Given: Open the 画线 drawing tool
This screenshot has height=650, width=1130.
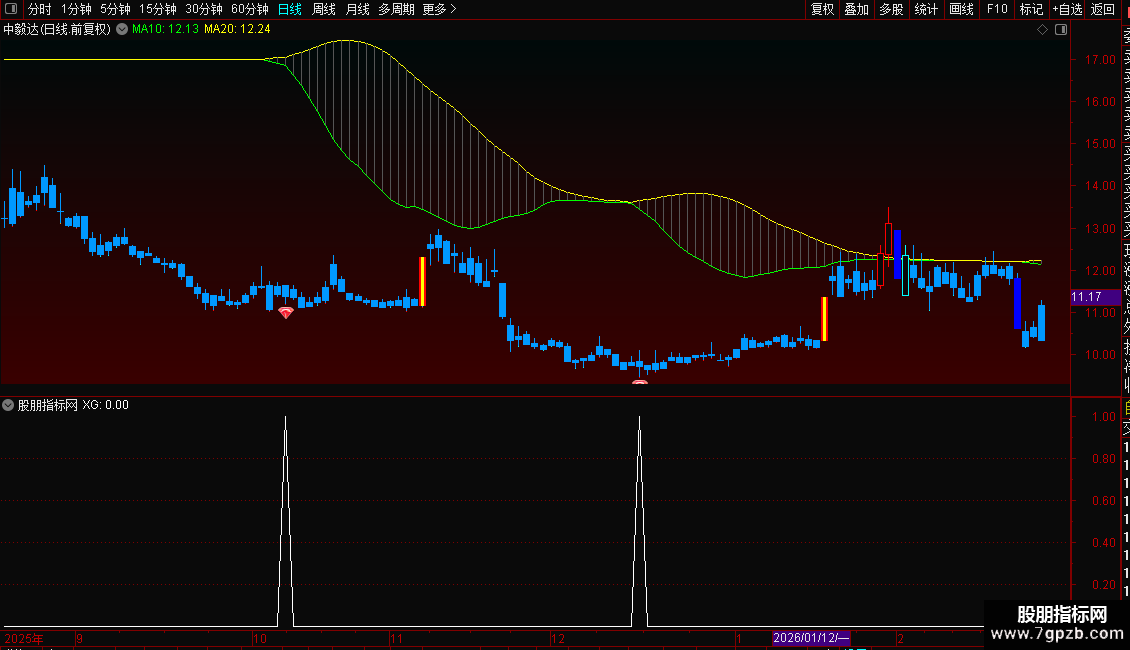Looking at the screenshot, I should click(x=961, y=9).
